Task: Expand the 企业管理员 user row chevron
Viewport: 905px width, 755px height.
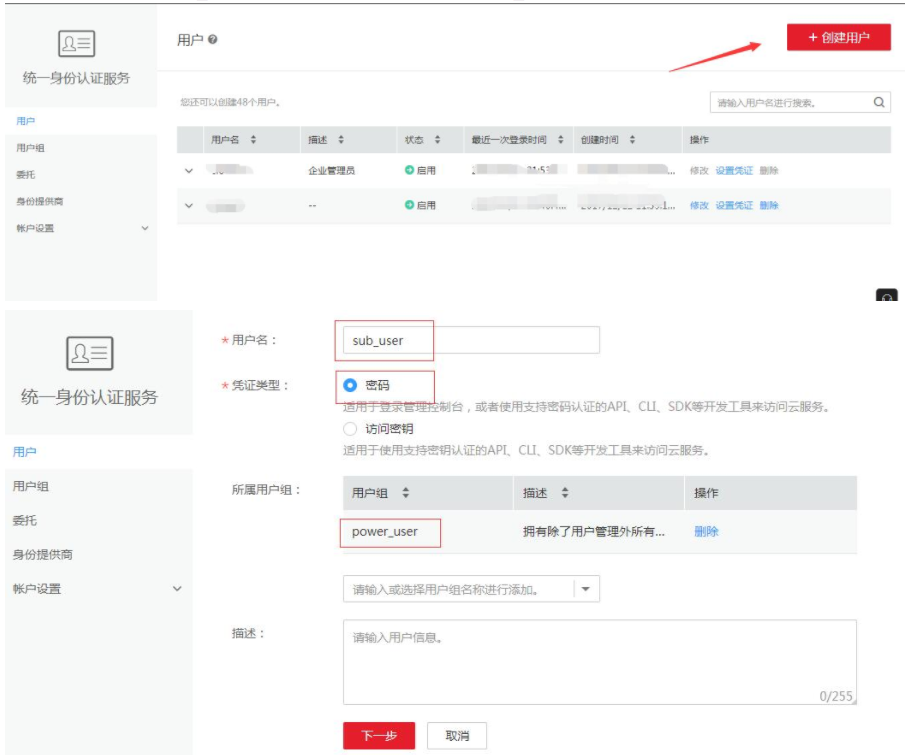Action: coord(189,171)
